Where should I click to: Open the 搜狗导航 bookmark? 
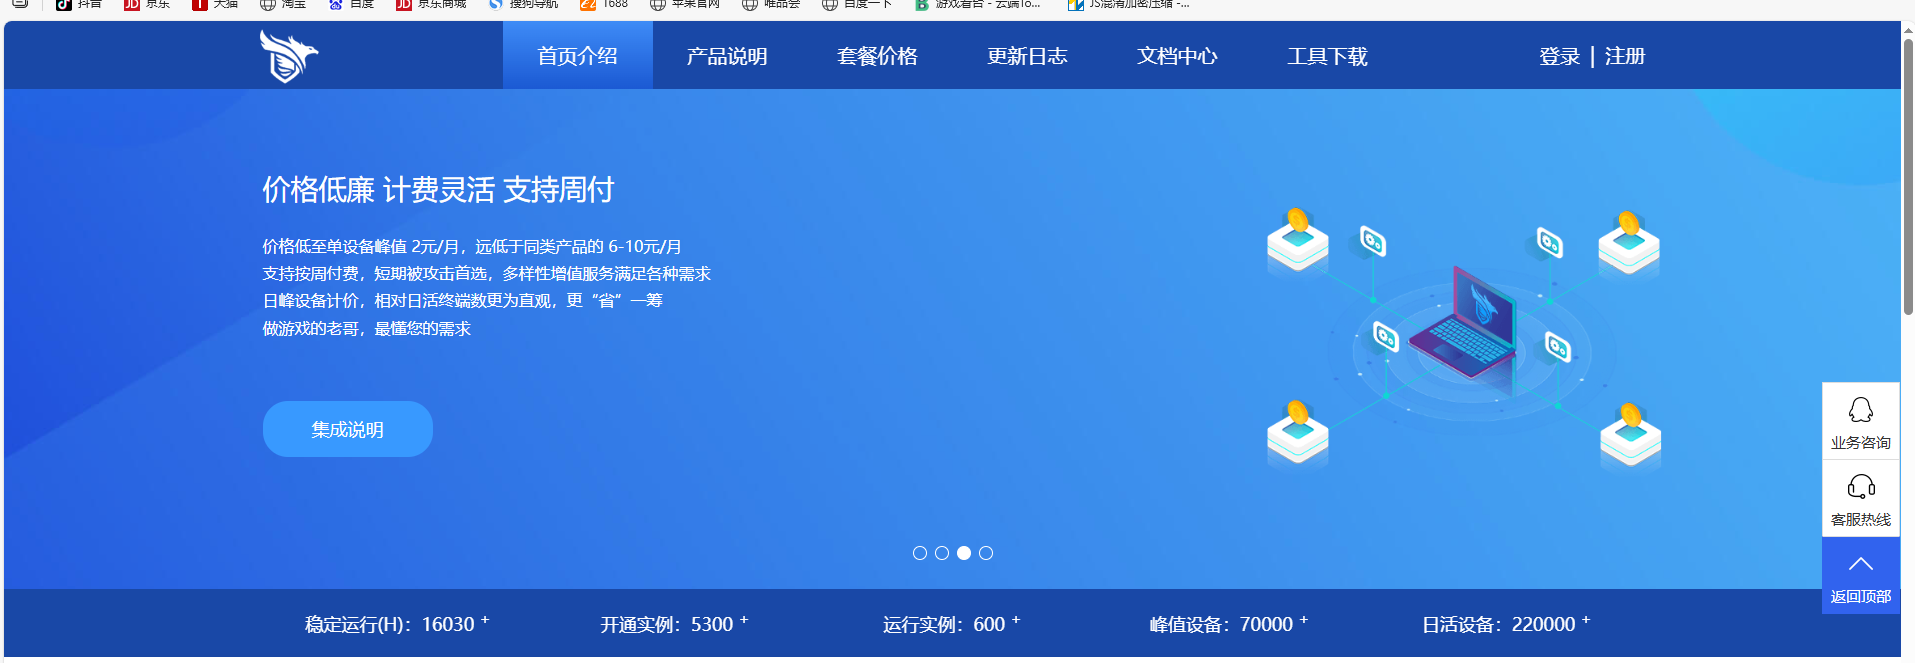coord(523,4)
